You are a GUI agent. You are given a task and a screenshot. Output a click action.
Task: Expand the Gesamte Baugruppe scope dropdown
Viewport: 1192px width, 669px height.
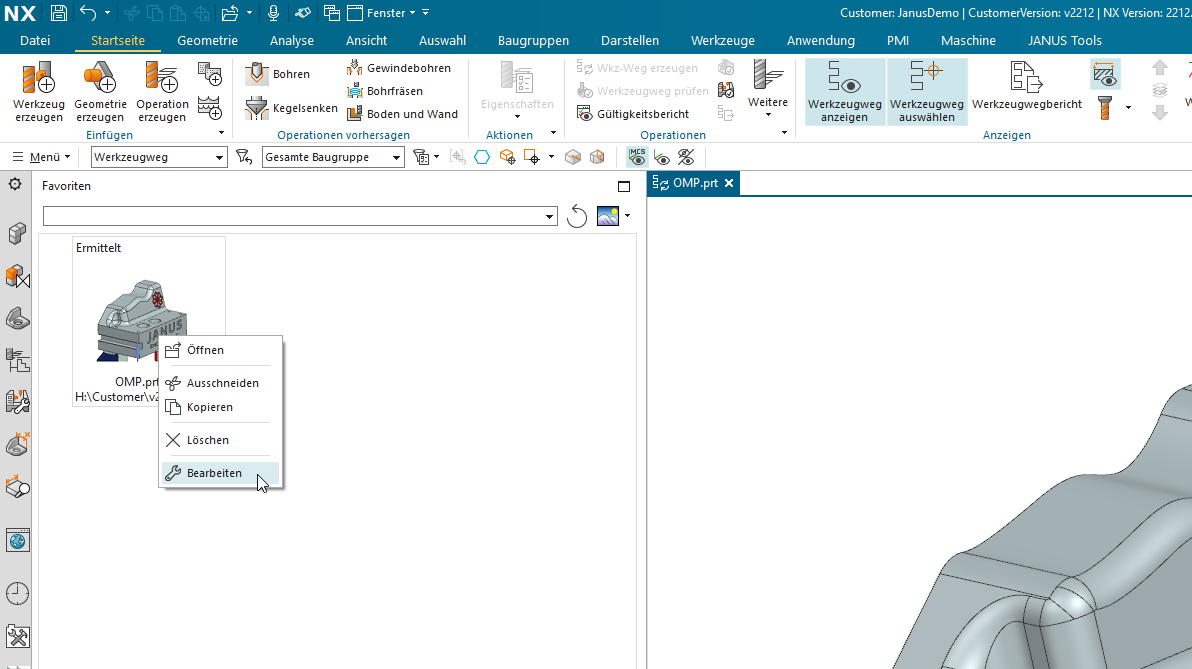[333, 157]
